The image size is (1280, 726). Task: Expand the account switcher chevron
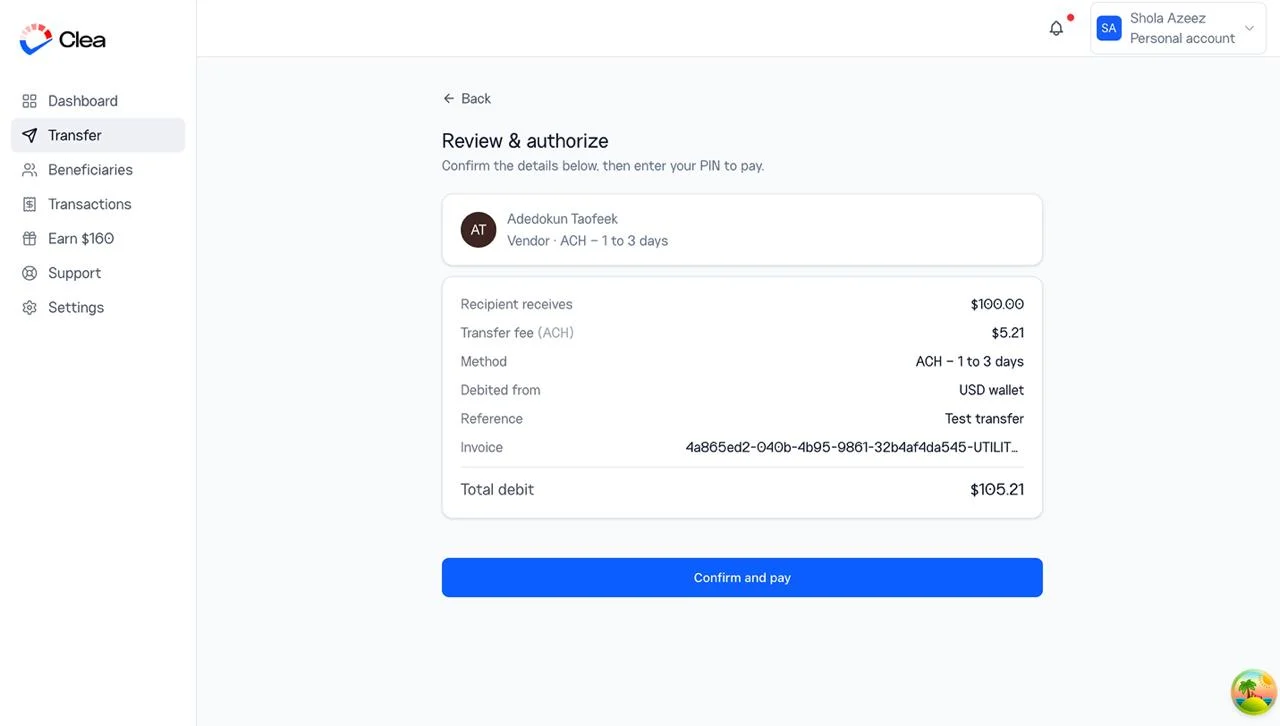point(1249,28)
